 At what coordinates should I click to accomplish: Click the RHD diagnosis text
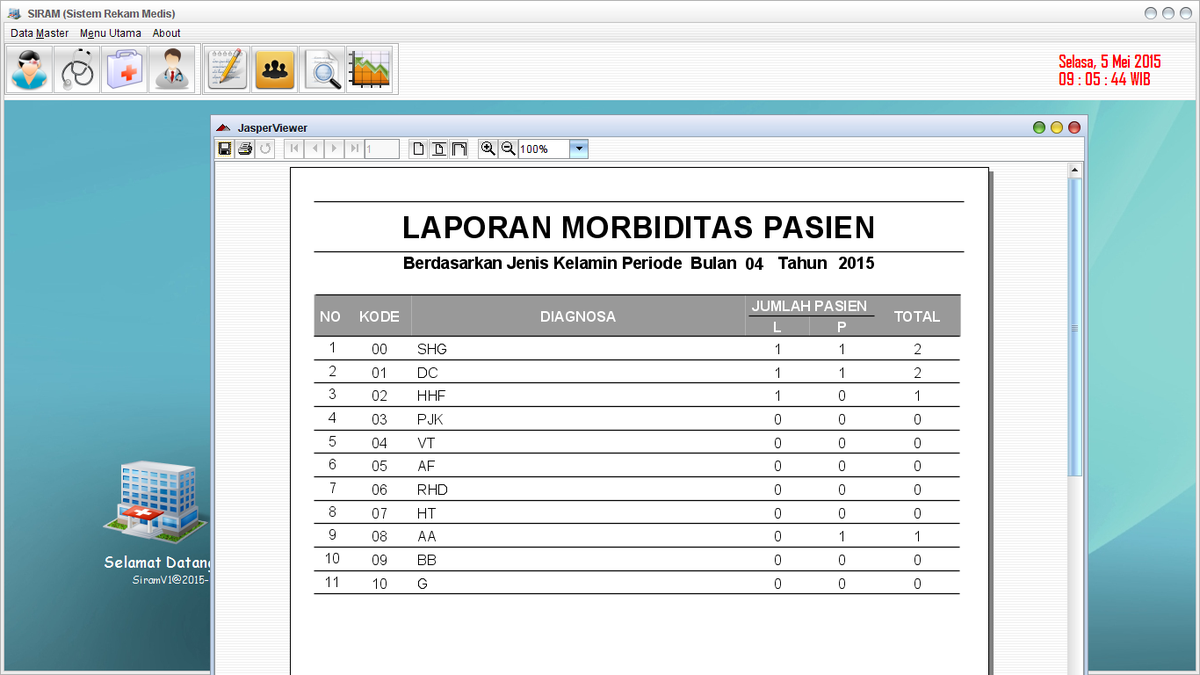[x=432, y=490]
